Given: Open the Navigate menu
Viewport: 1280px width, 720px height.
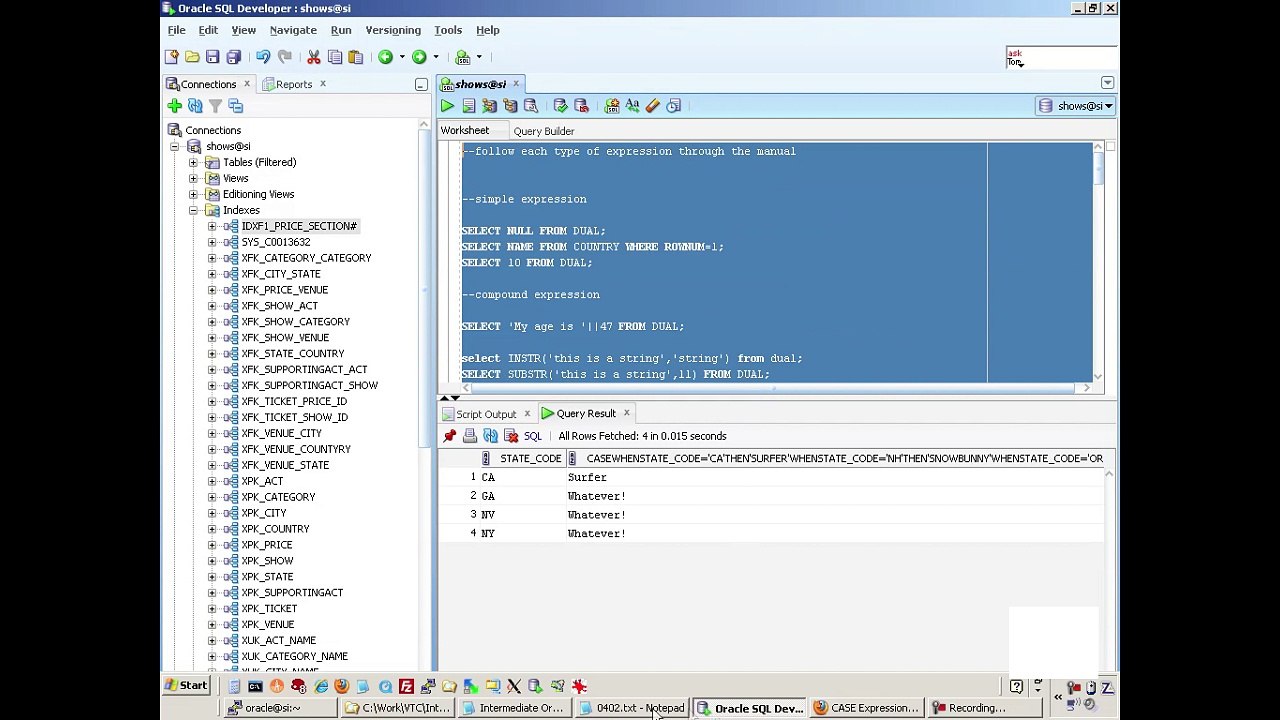Looking at the screenshot, I should [x=293, y=30].
